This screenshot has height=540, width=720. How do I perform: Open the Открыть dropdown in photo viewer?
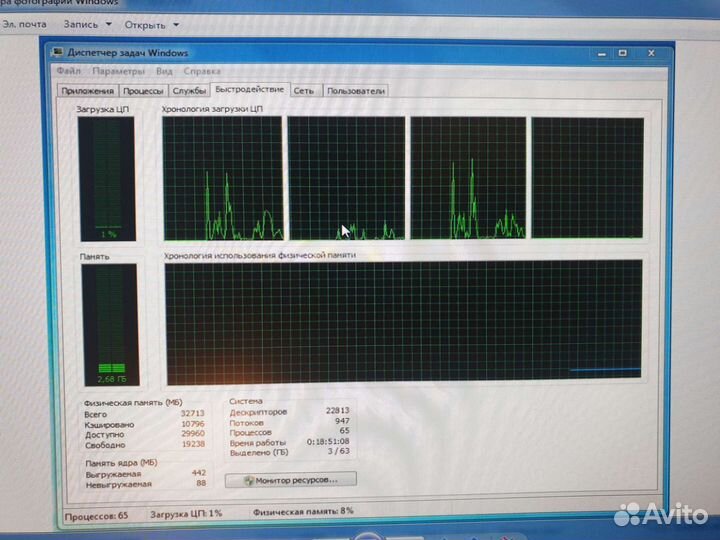151,25
